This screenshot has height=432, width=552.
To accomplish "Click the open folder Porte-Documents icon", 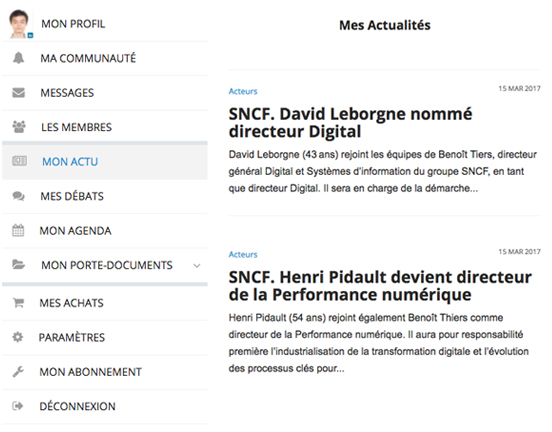I will [19, 264].
